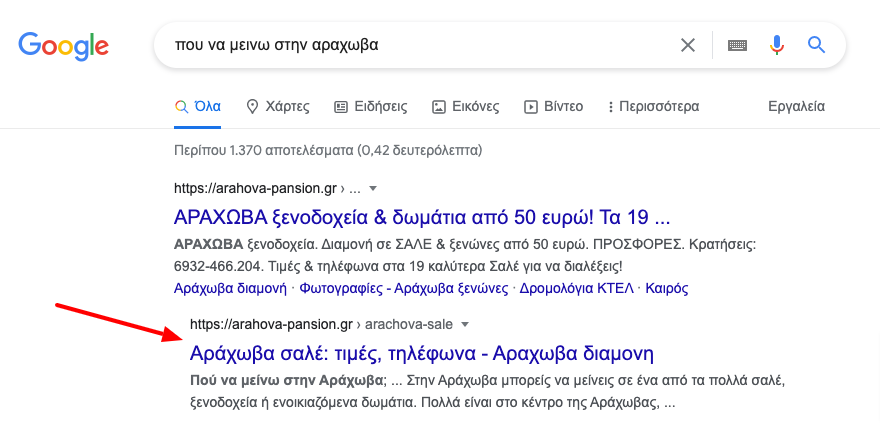This screenshot has width=880, height=440.
Task: Expand the arachova-sale result dropdown arrow
Action: click(x=464, y=324)
